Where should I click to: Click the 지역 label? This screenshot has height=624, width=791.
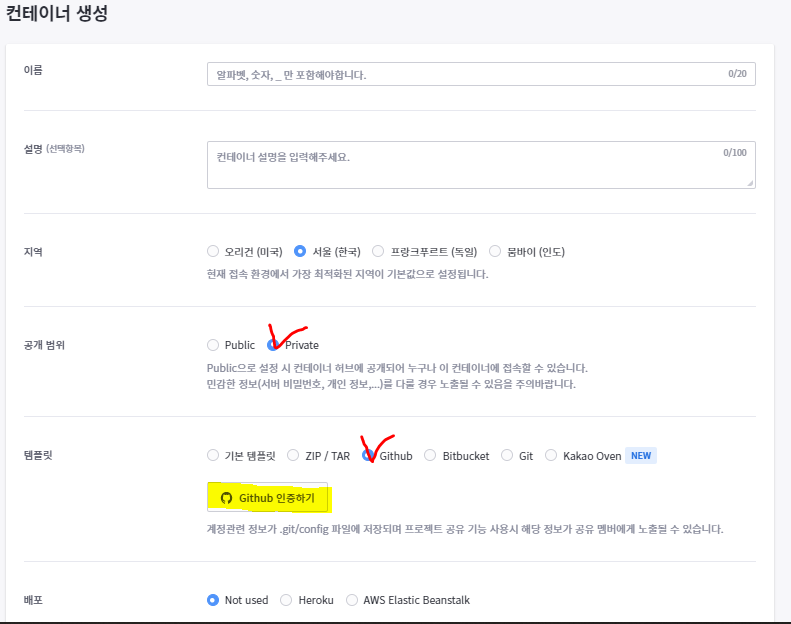[33, 251]
